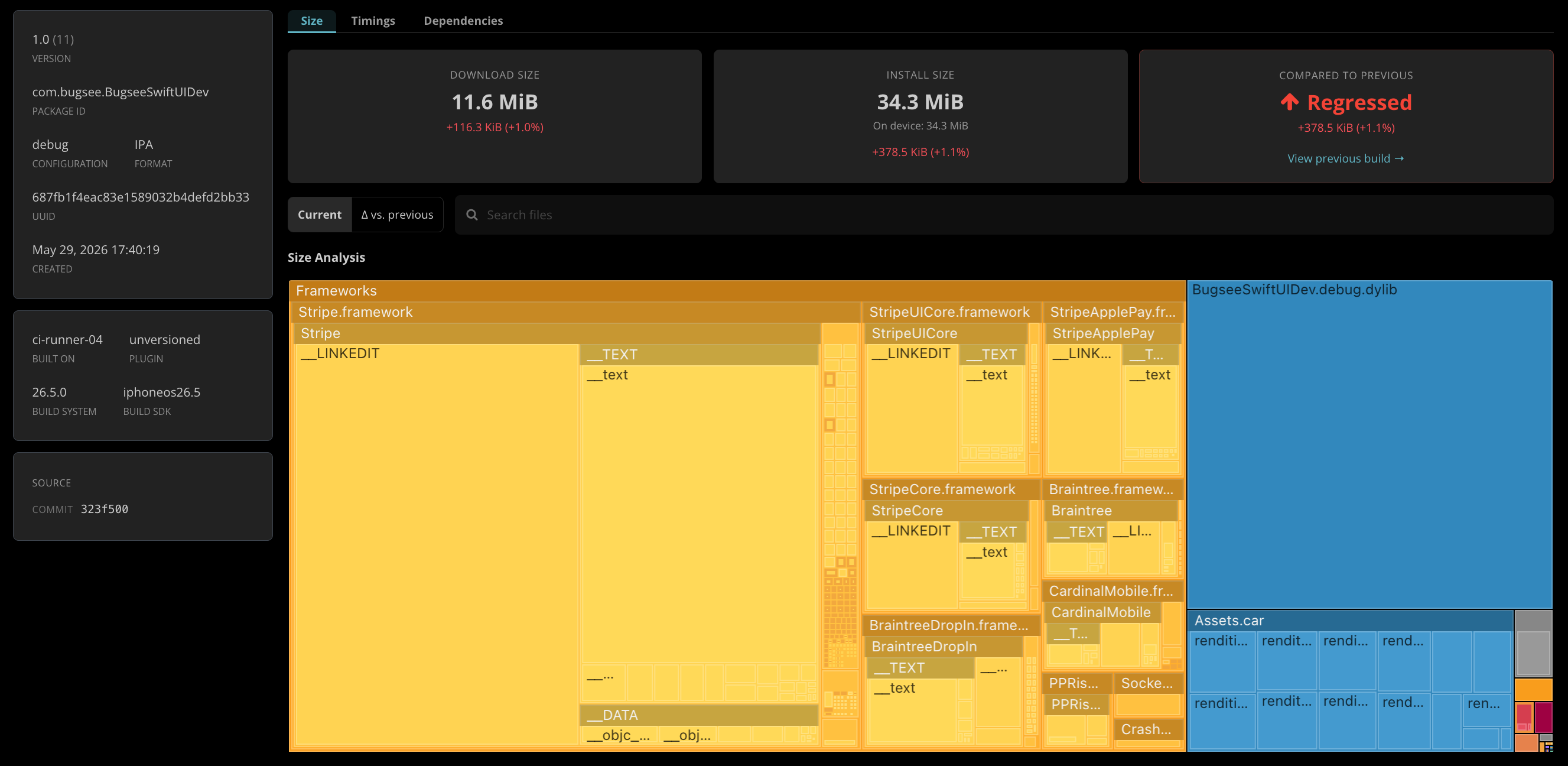Click the StripeApplePay binary header
1568x766 pixels.
click(1113, 333)
